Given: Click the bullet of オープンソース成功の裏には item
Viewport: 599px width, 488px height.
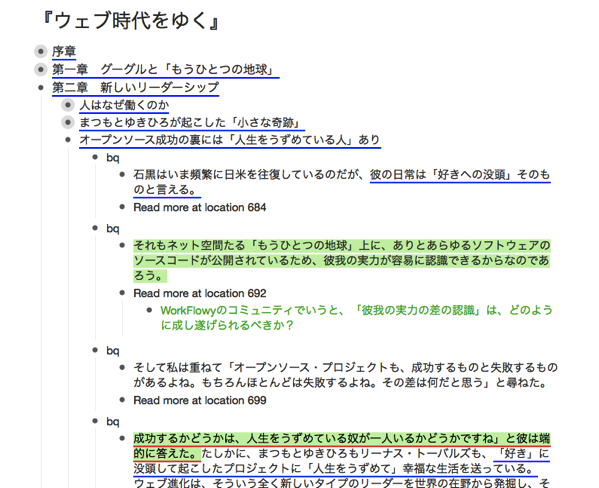Looking at the screenshot, I should coord(68,140).
